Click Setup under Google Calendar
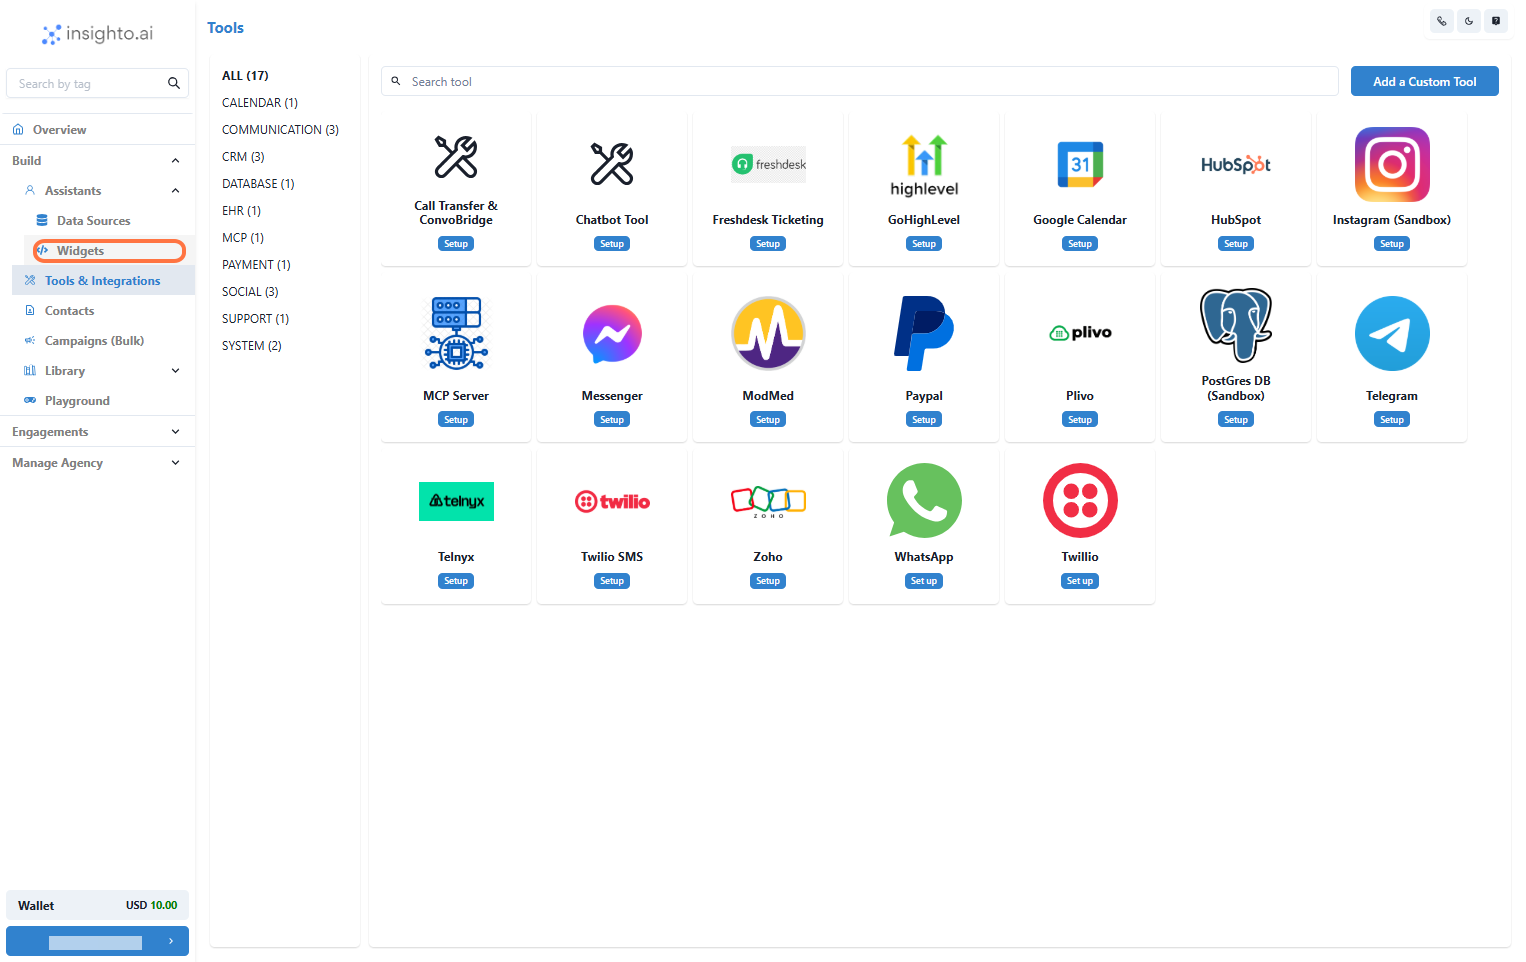The width and height of the screenshot is (1526, 962). click(x=1080, y=244)
